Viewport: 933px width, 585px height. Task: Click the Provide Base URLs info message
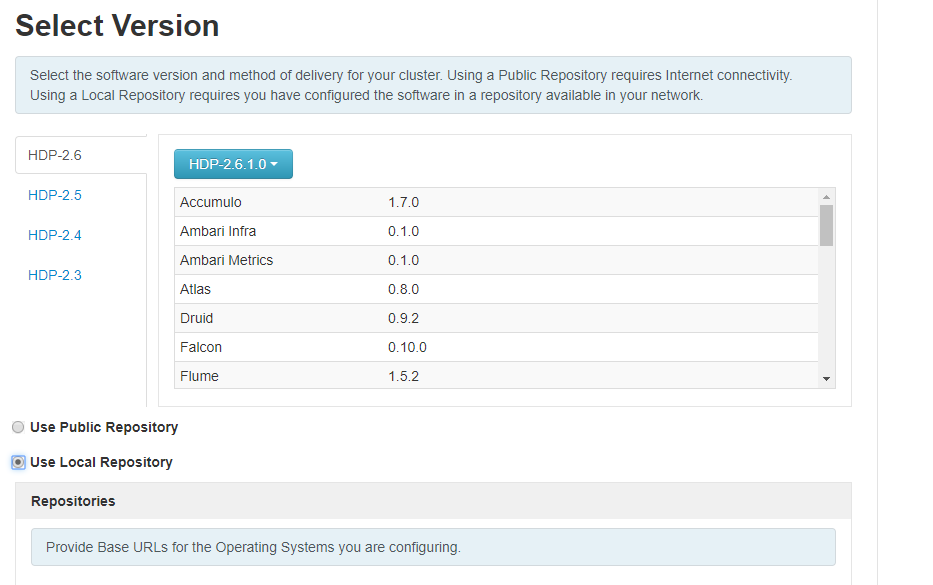coord(433,547)
